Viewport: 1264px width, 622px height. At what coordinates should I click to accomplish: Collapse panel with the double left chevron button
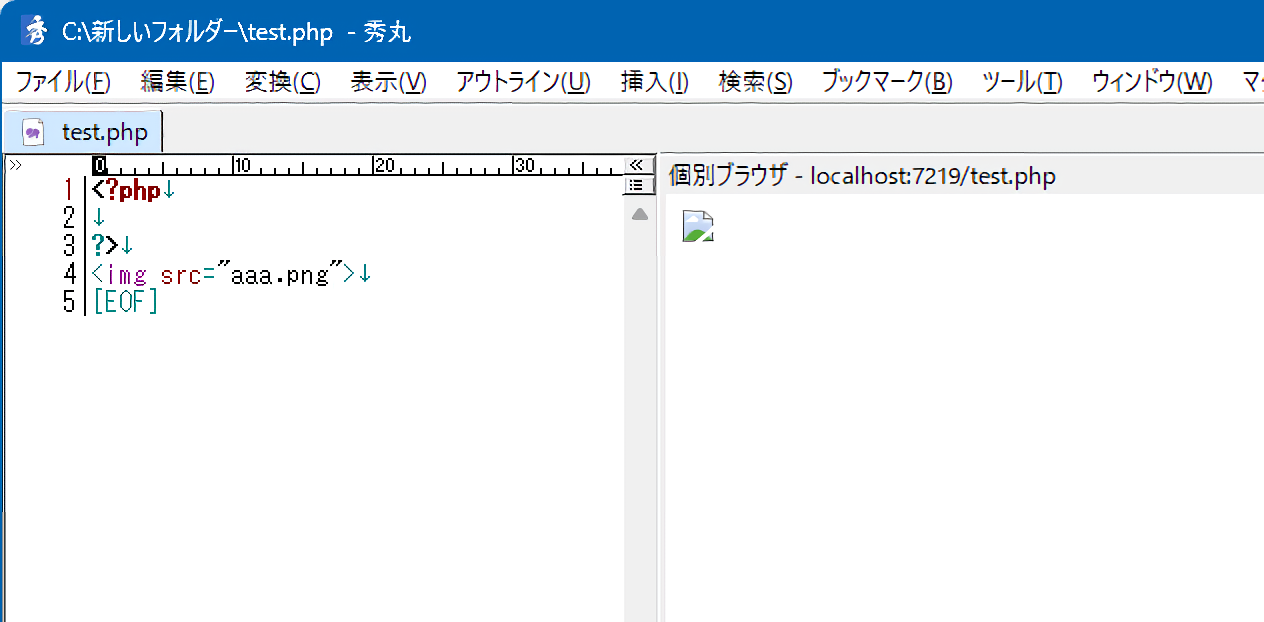(x=635, y=165)
